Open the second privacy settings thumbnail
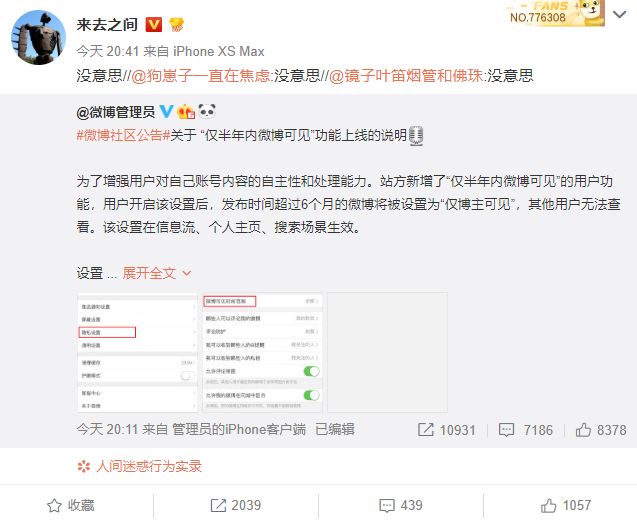Screen dimensions: 637x524 coord(262,352)
